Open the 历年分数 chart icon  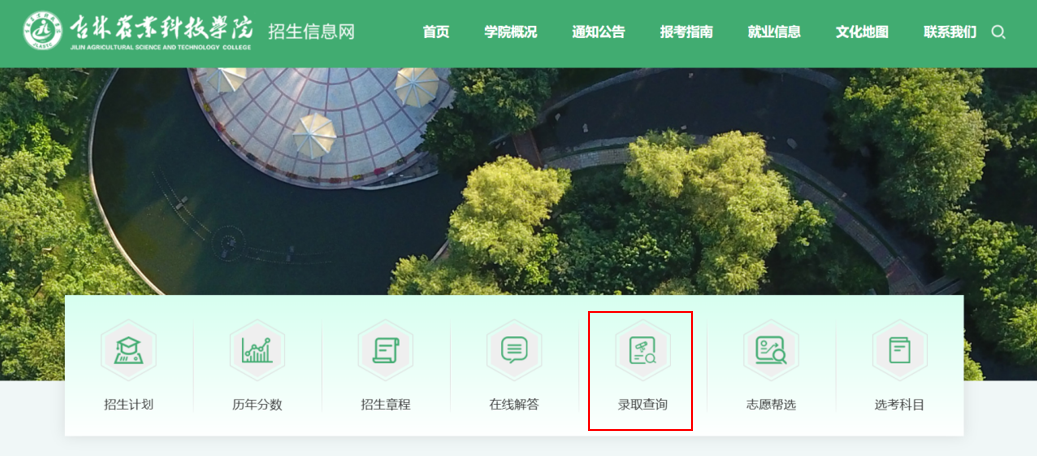(x=257, y=350)
